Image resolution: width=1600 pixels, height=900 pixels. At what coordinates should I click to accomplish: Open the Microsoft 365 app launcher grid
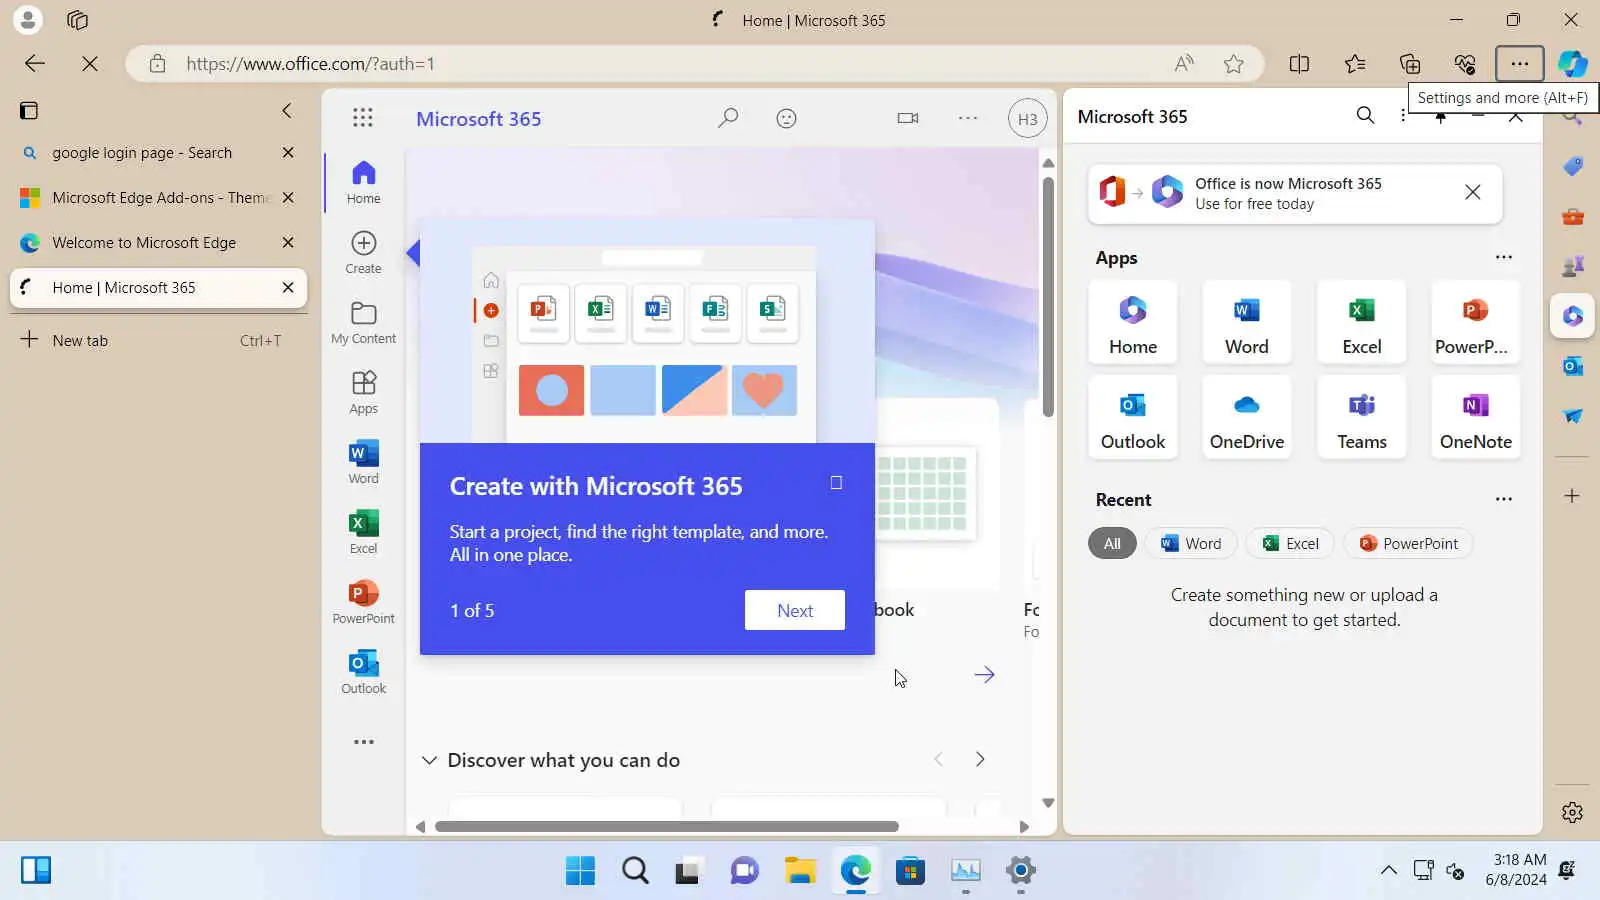tap(363, 118)
